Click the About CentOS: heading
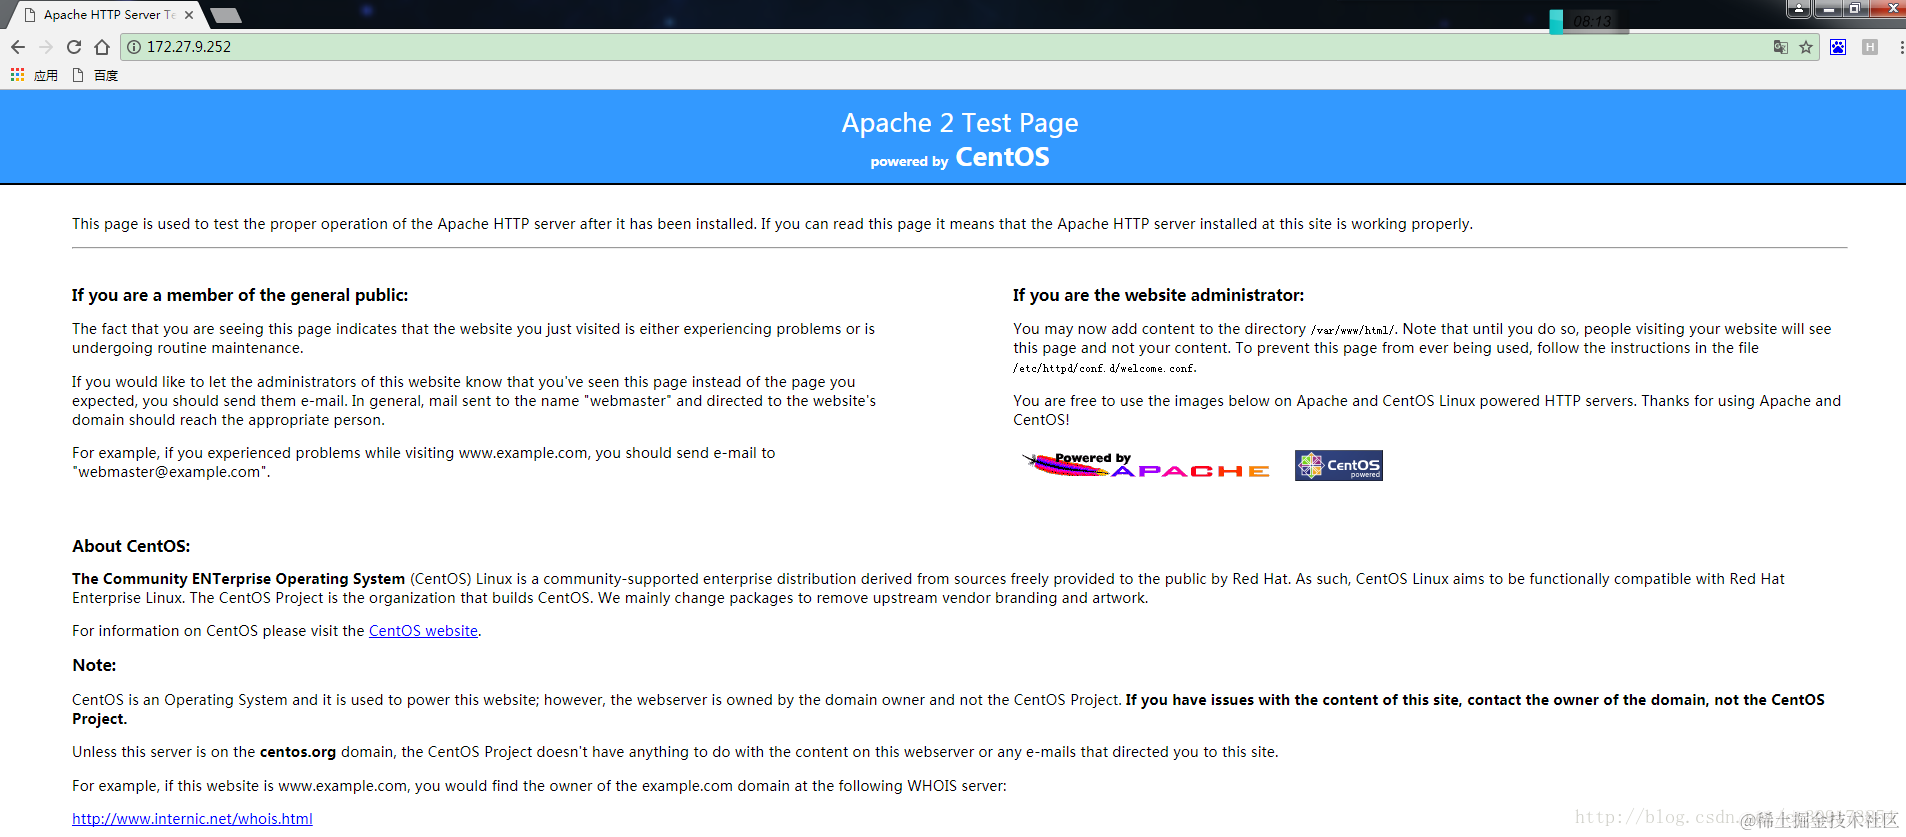This screenshot has height=837, width=1906. (131, 546)
